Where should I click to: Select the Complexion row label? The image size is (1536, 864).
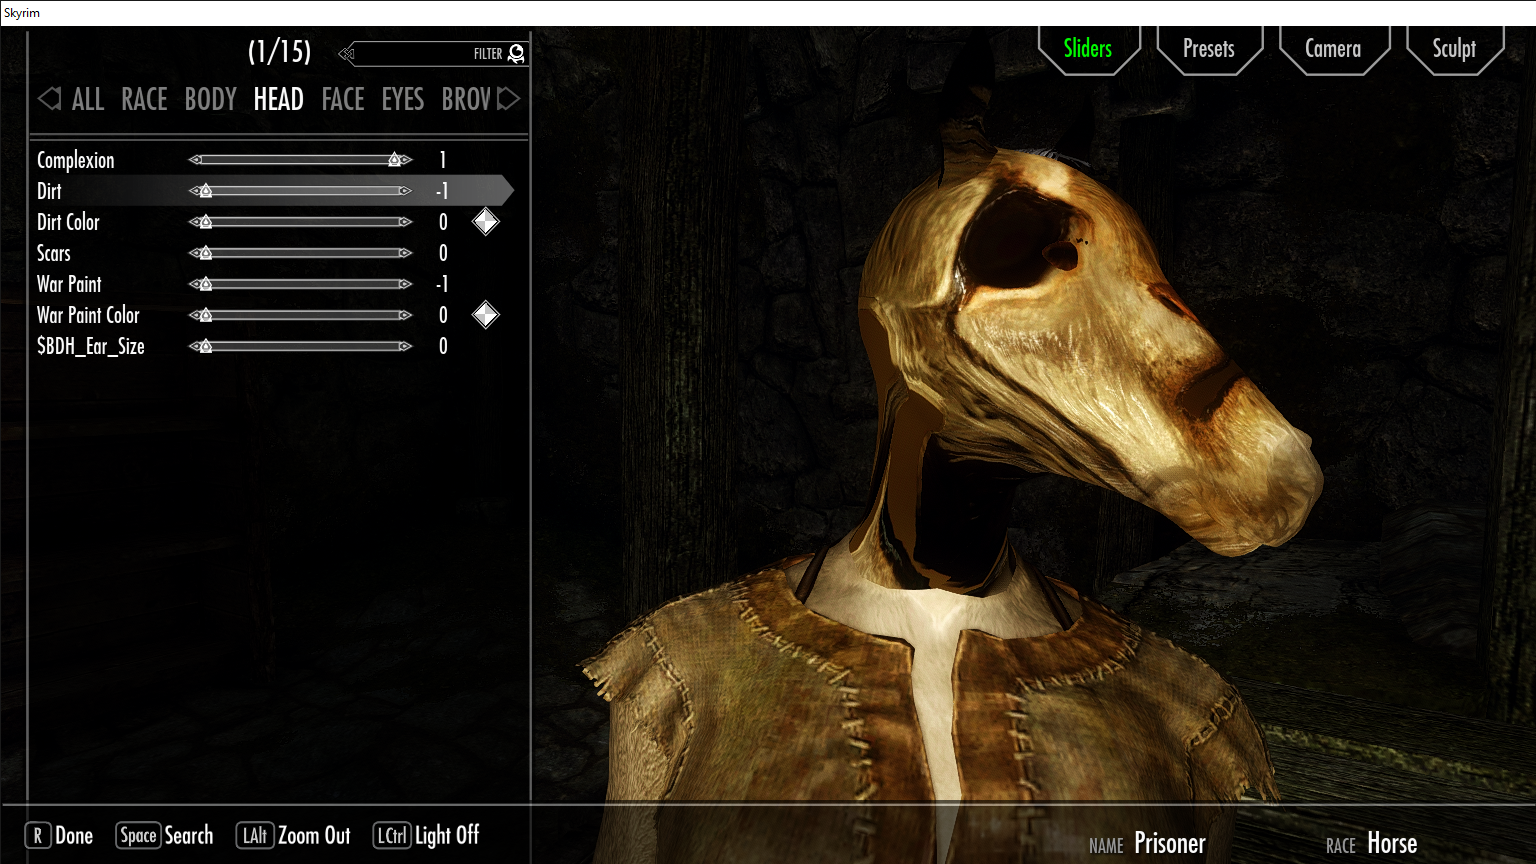(76, 160)
